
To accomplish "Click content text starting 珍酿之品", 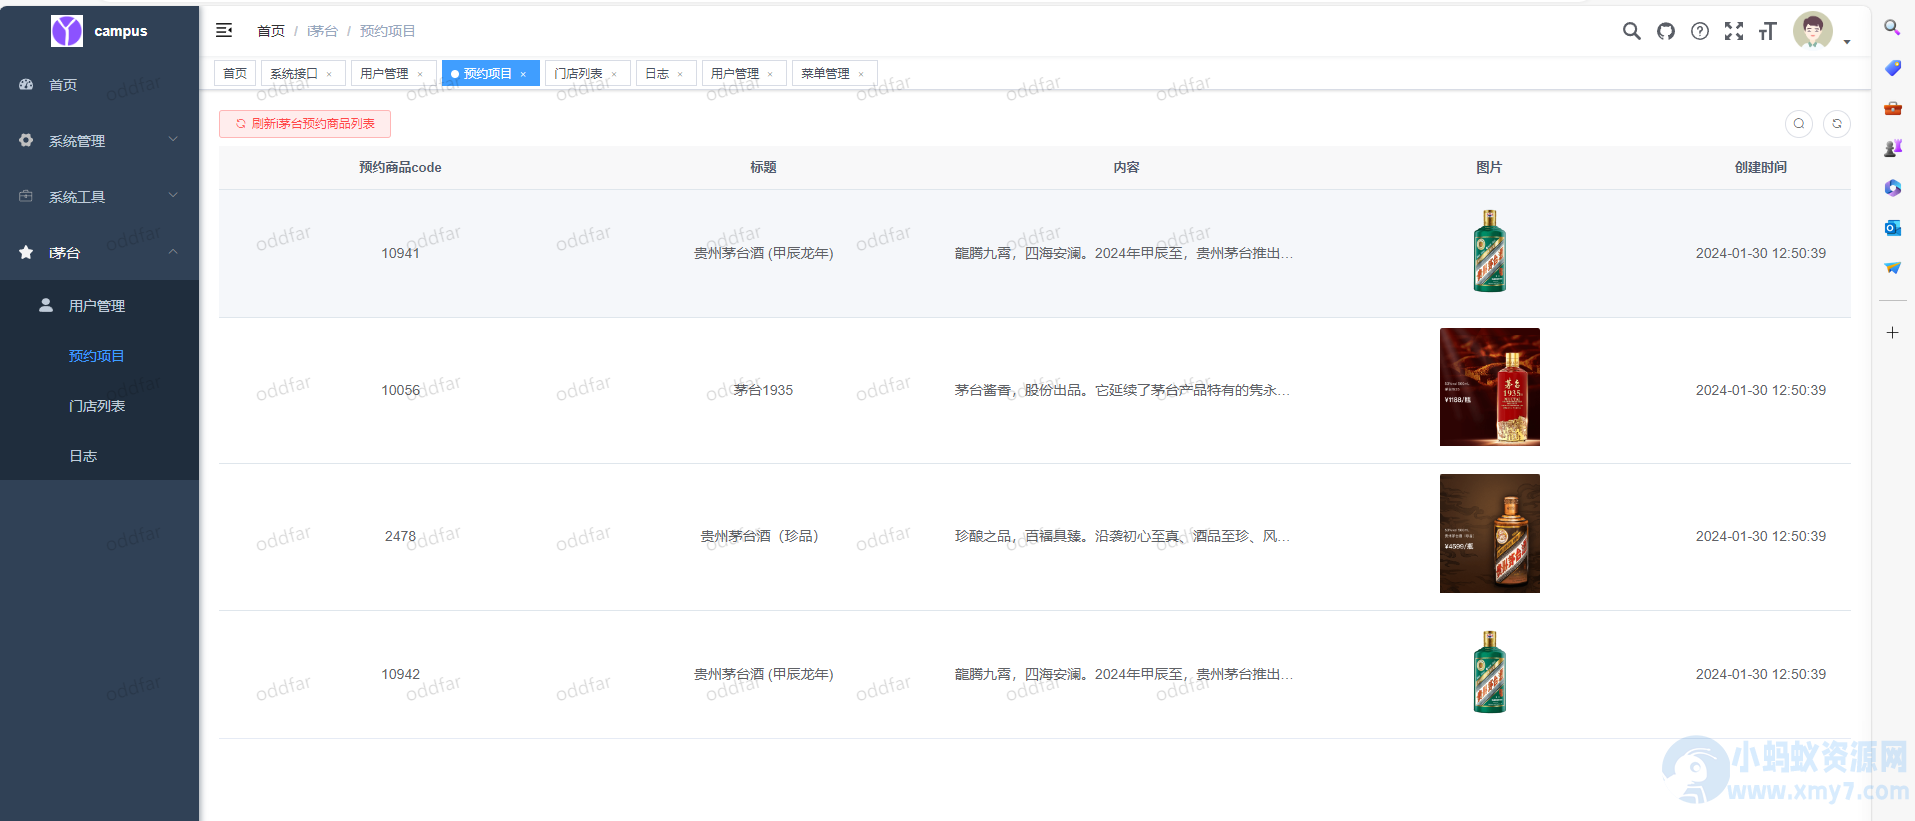I will tap(1122, 536).
